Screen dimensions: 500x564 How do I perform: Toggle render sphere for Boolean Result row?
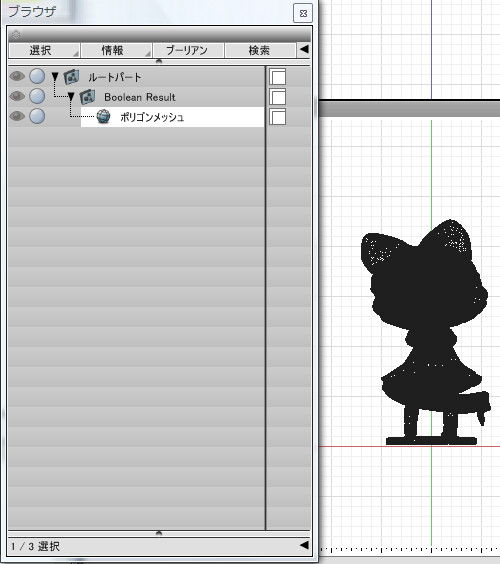(x=37, y=96)
